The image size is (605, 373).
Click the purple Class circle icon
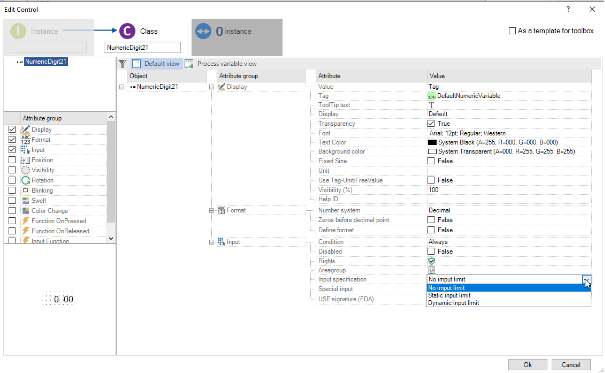pos(127,31)
